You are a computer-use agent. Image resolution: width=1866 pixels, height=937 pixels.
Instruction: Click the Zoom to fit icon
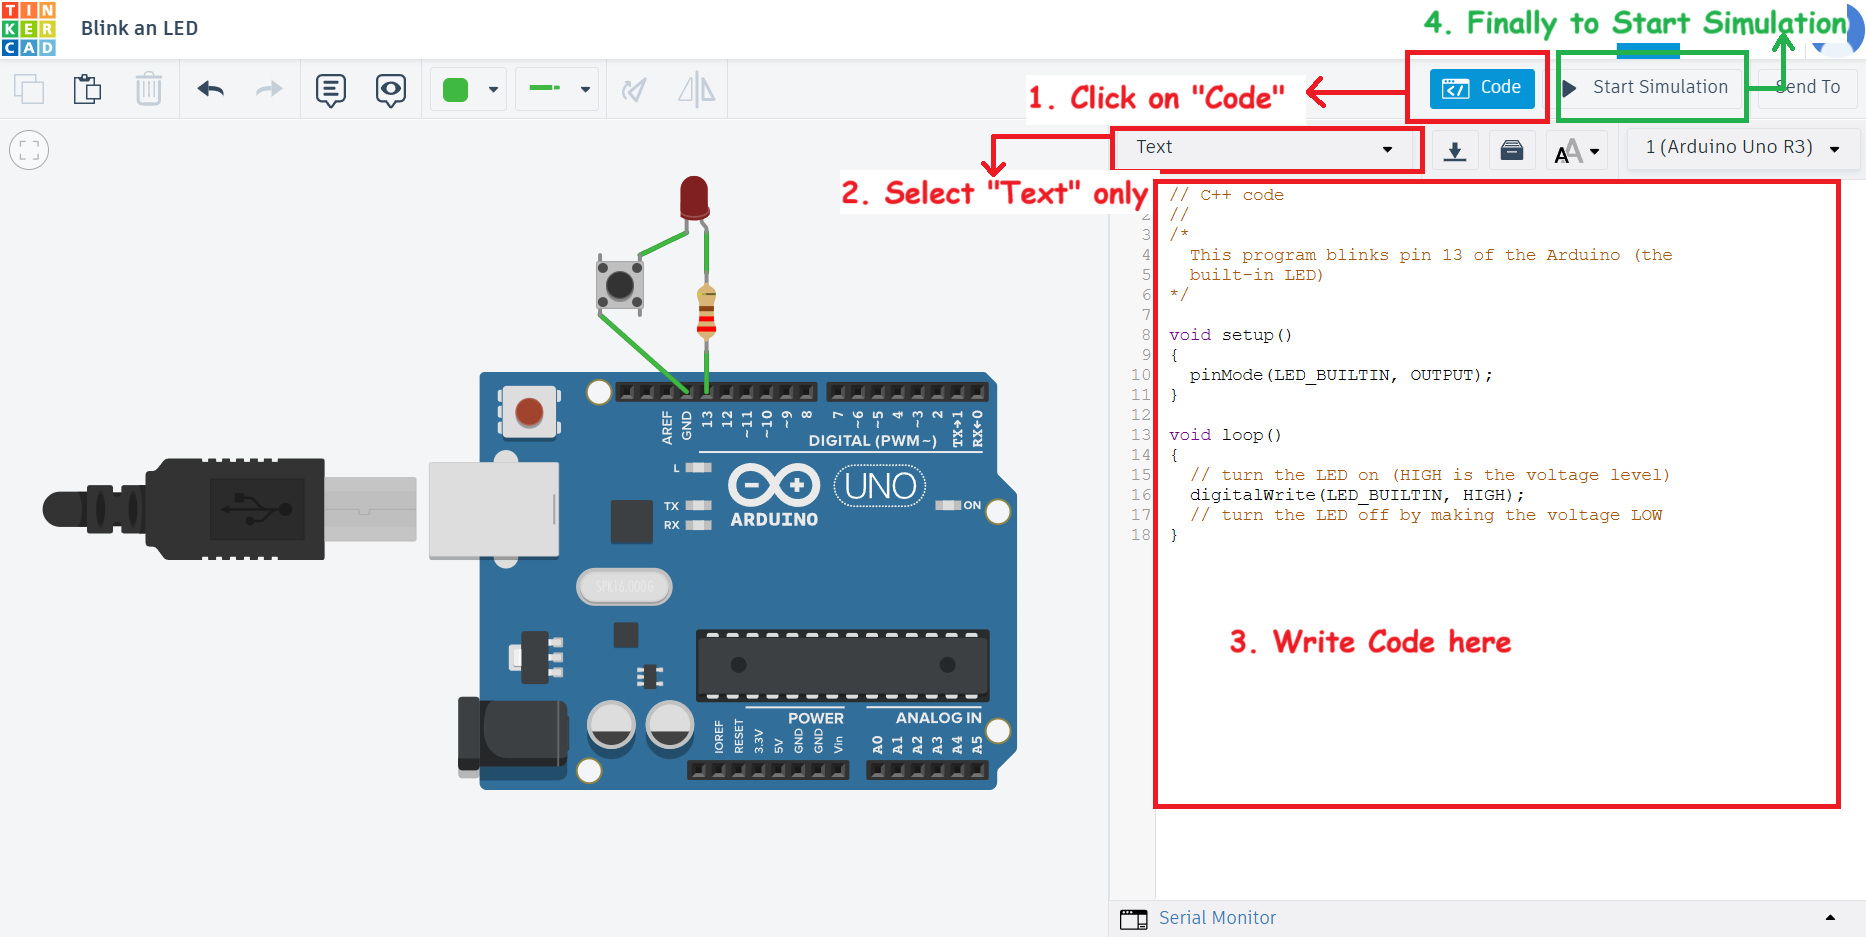tap(29, 151)
